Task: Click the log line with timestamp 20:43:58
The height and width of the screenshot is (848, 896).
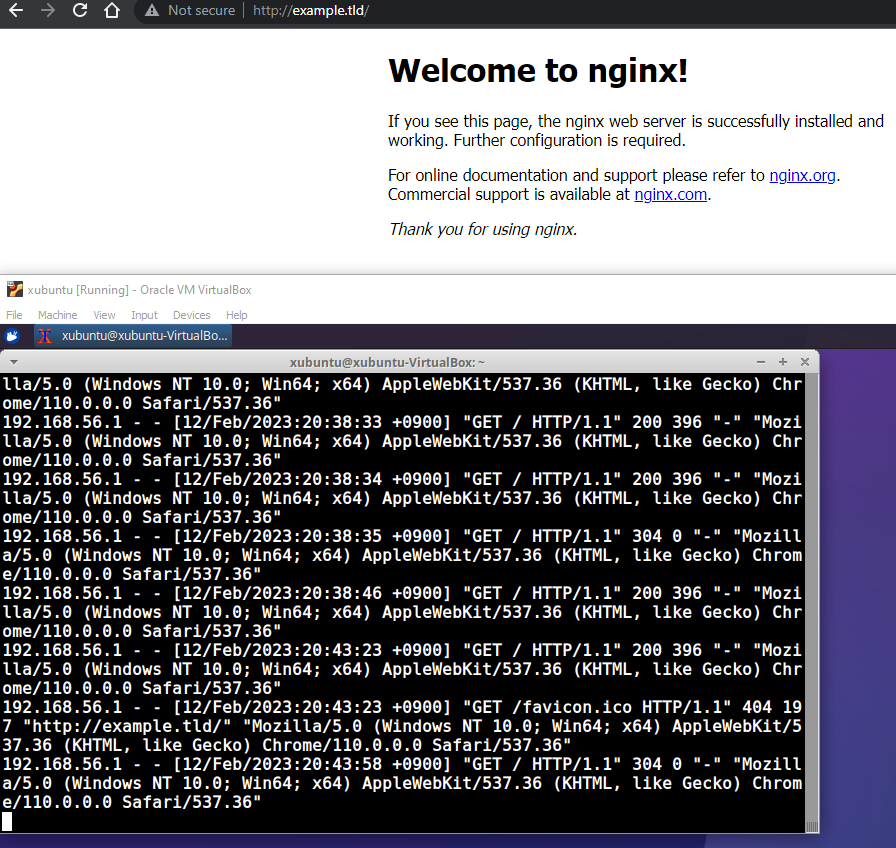Action: (x=402, y=783)
